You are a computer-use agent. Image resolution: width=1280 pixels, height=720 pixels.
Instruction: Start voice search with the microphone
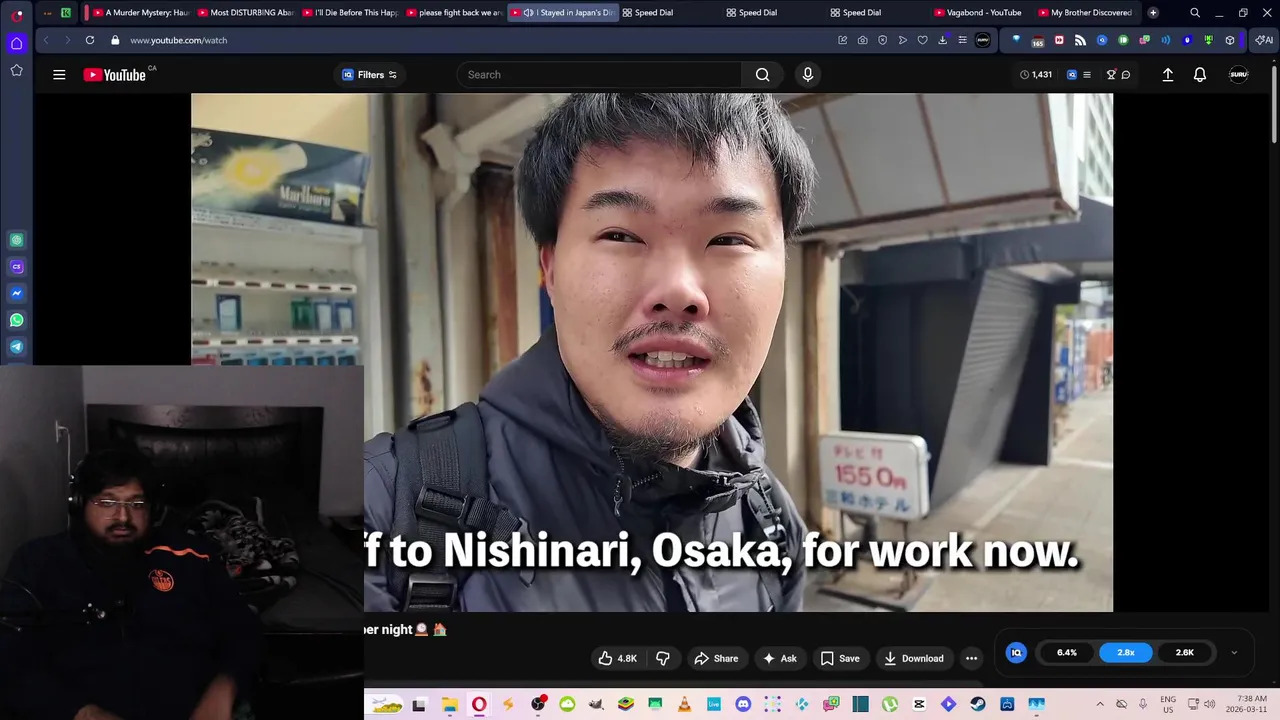click(x=808, y=75)
